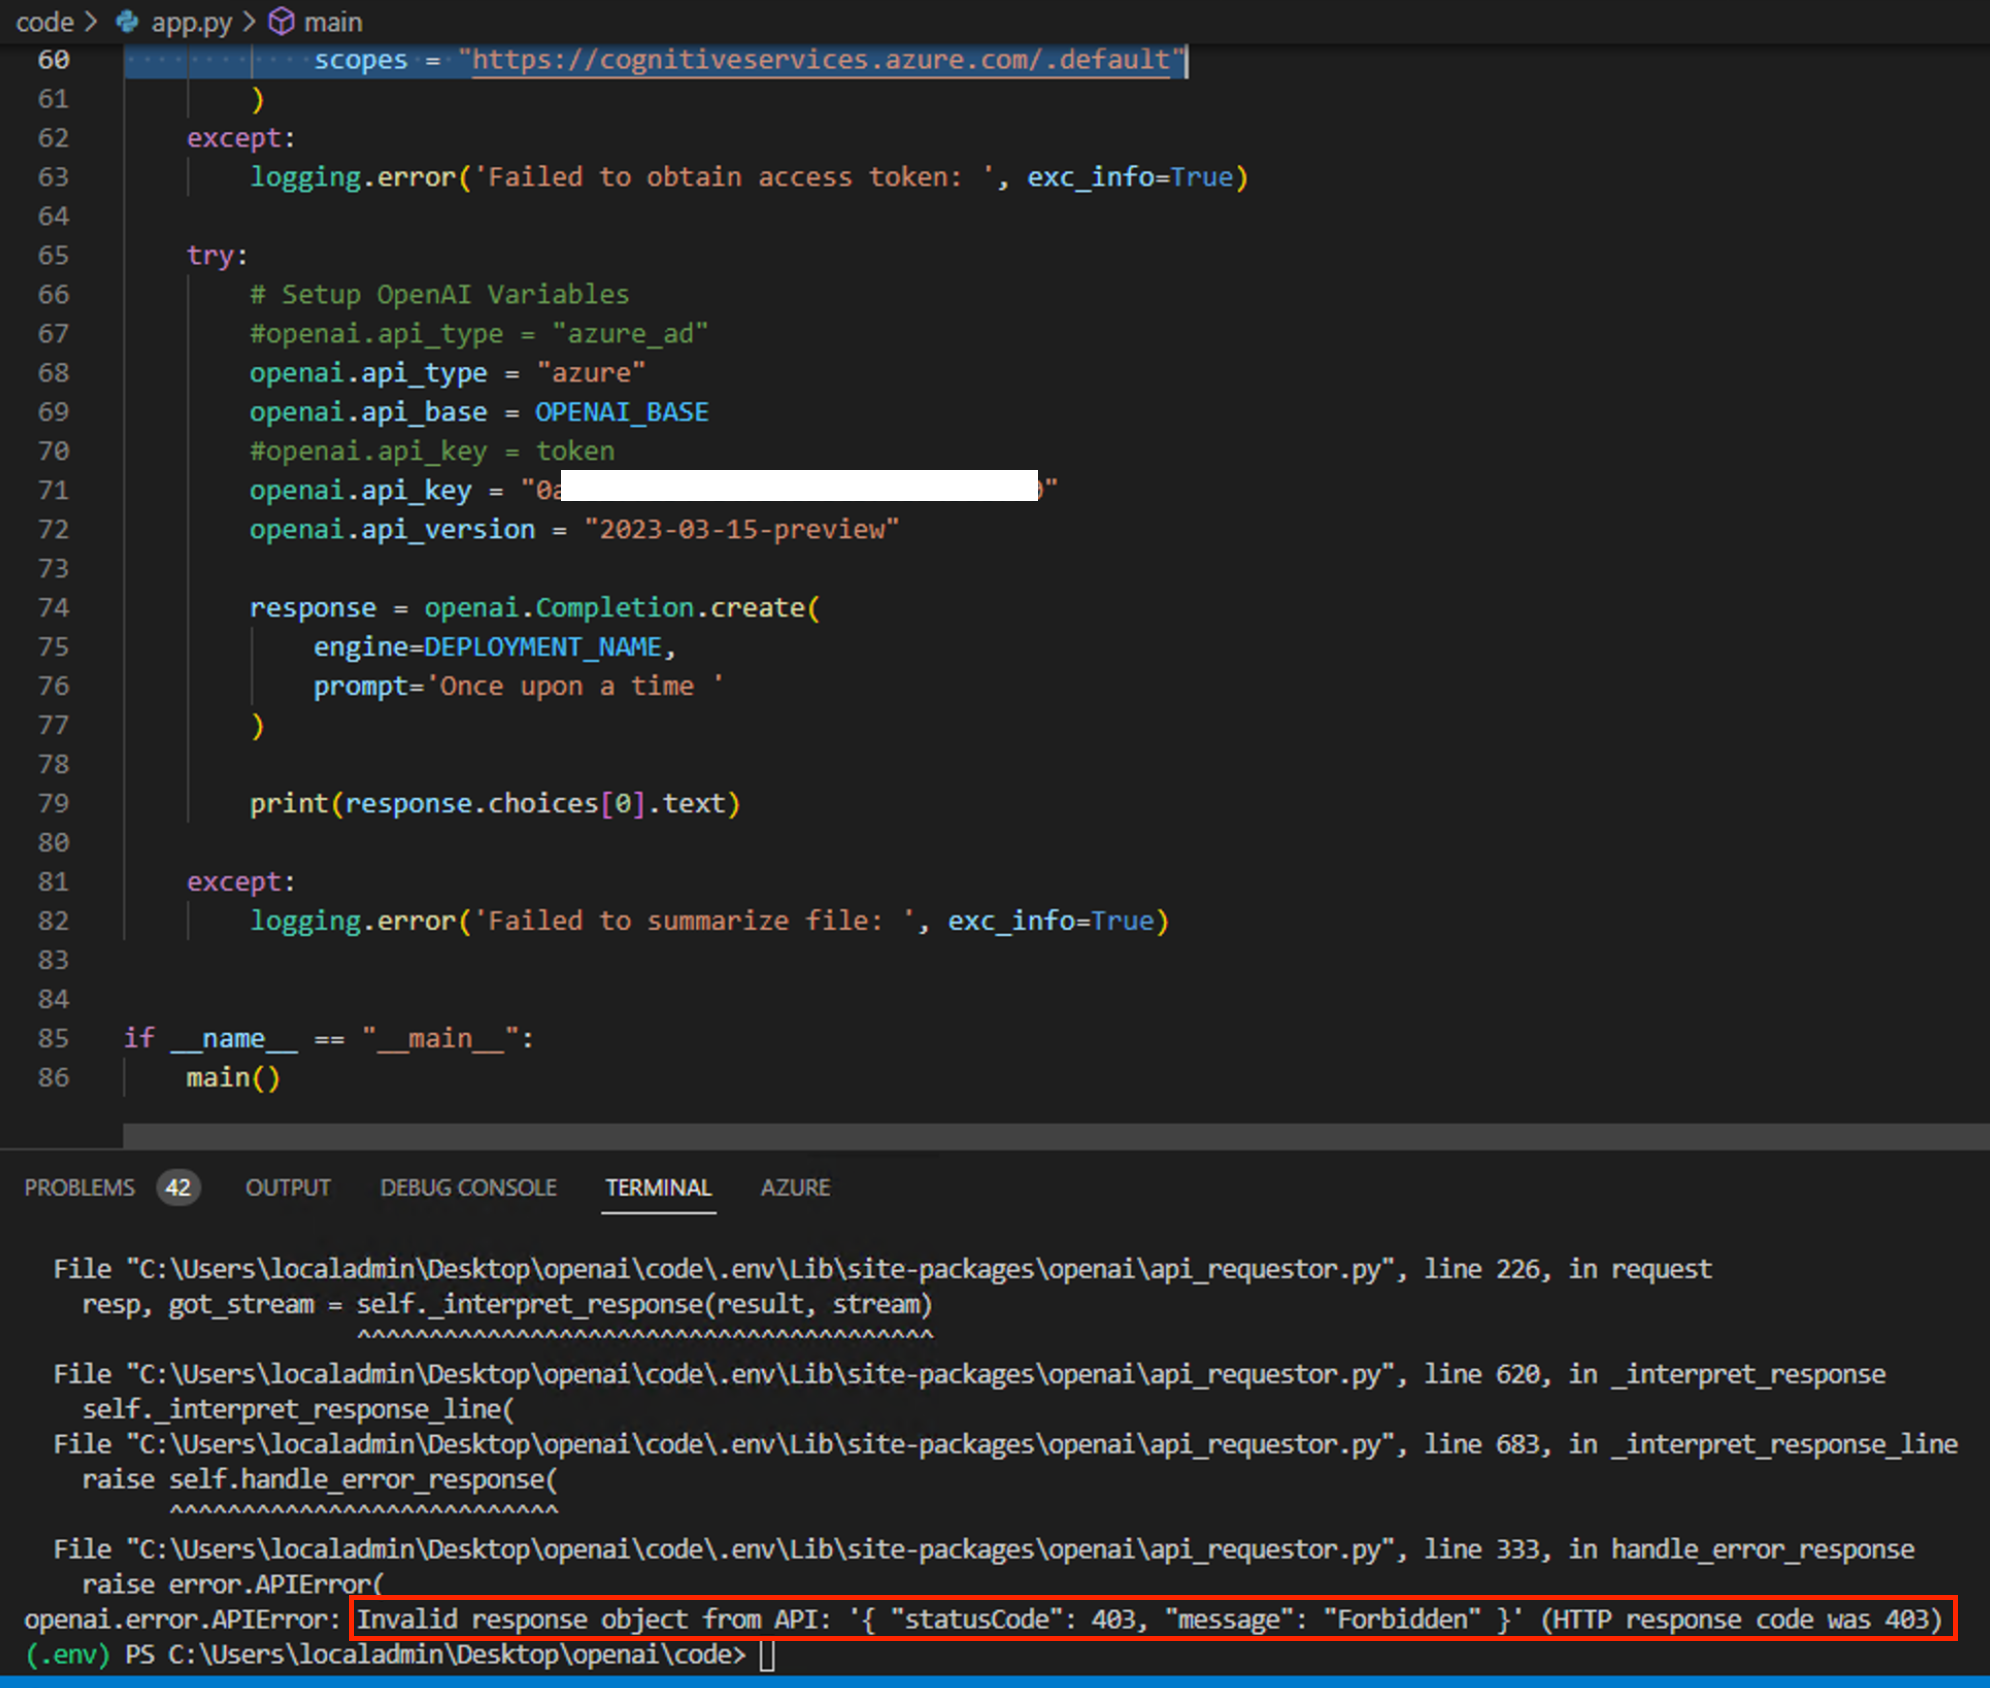This screenshot has width=1990, height=1688.
Task: Open the AZURE panel tab
Action: click(795, 1187)
